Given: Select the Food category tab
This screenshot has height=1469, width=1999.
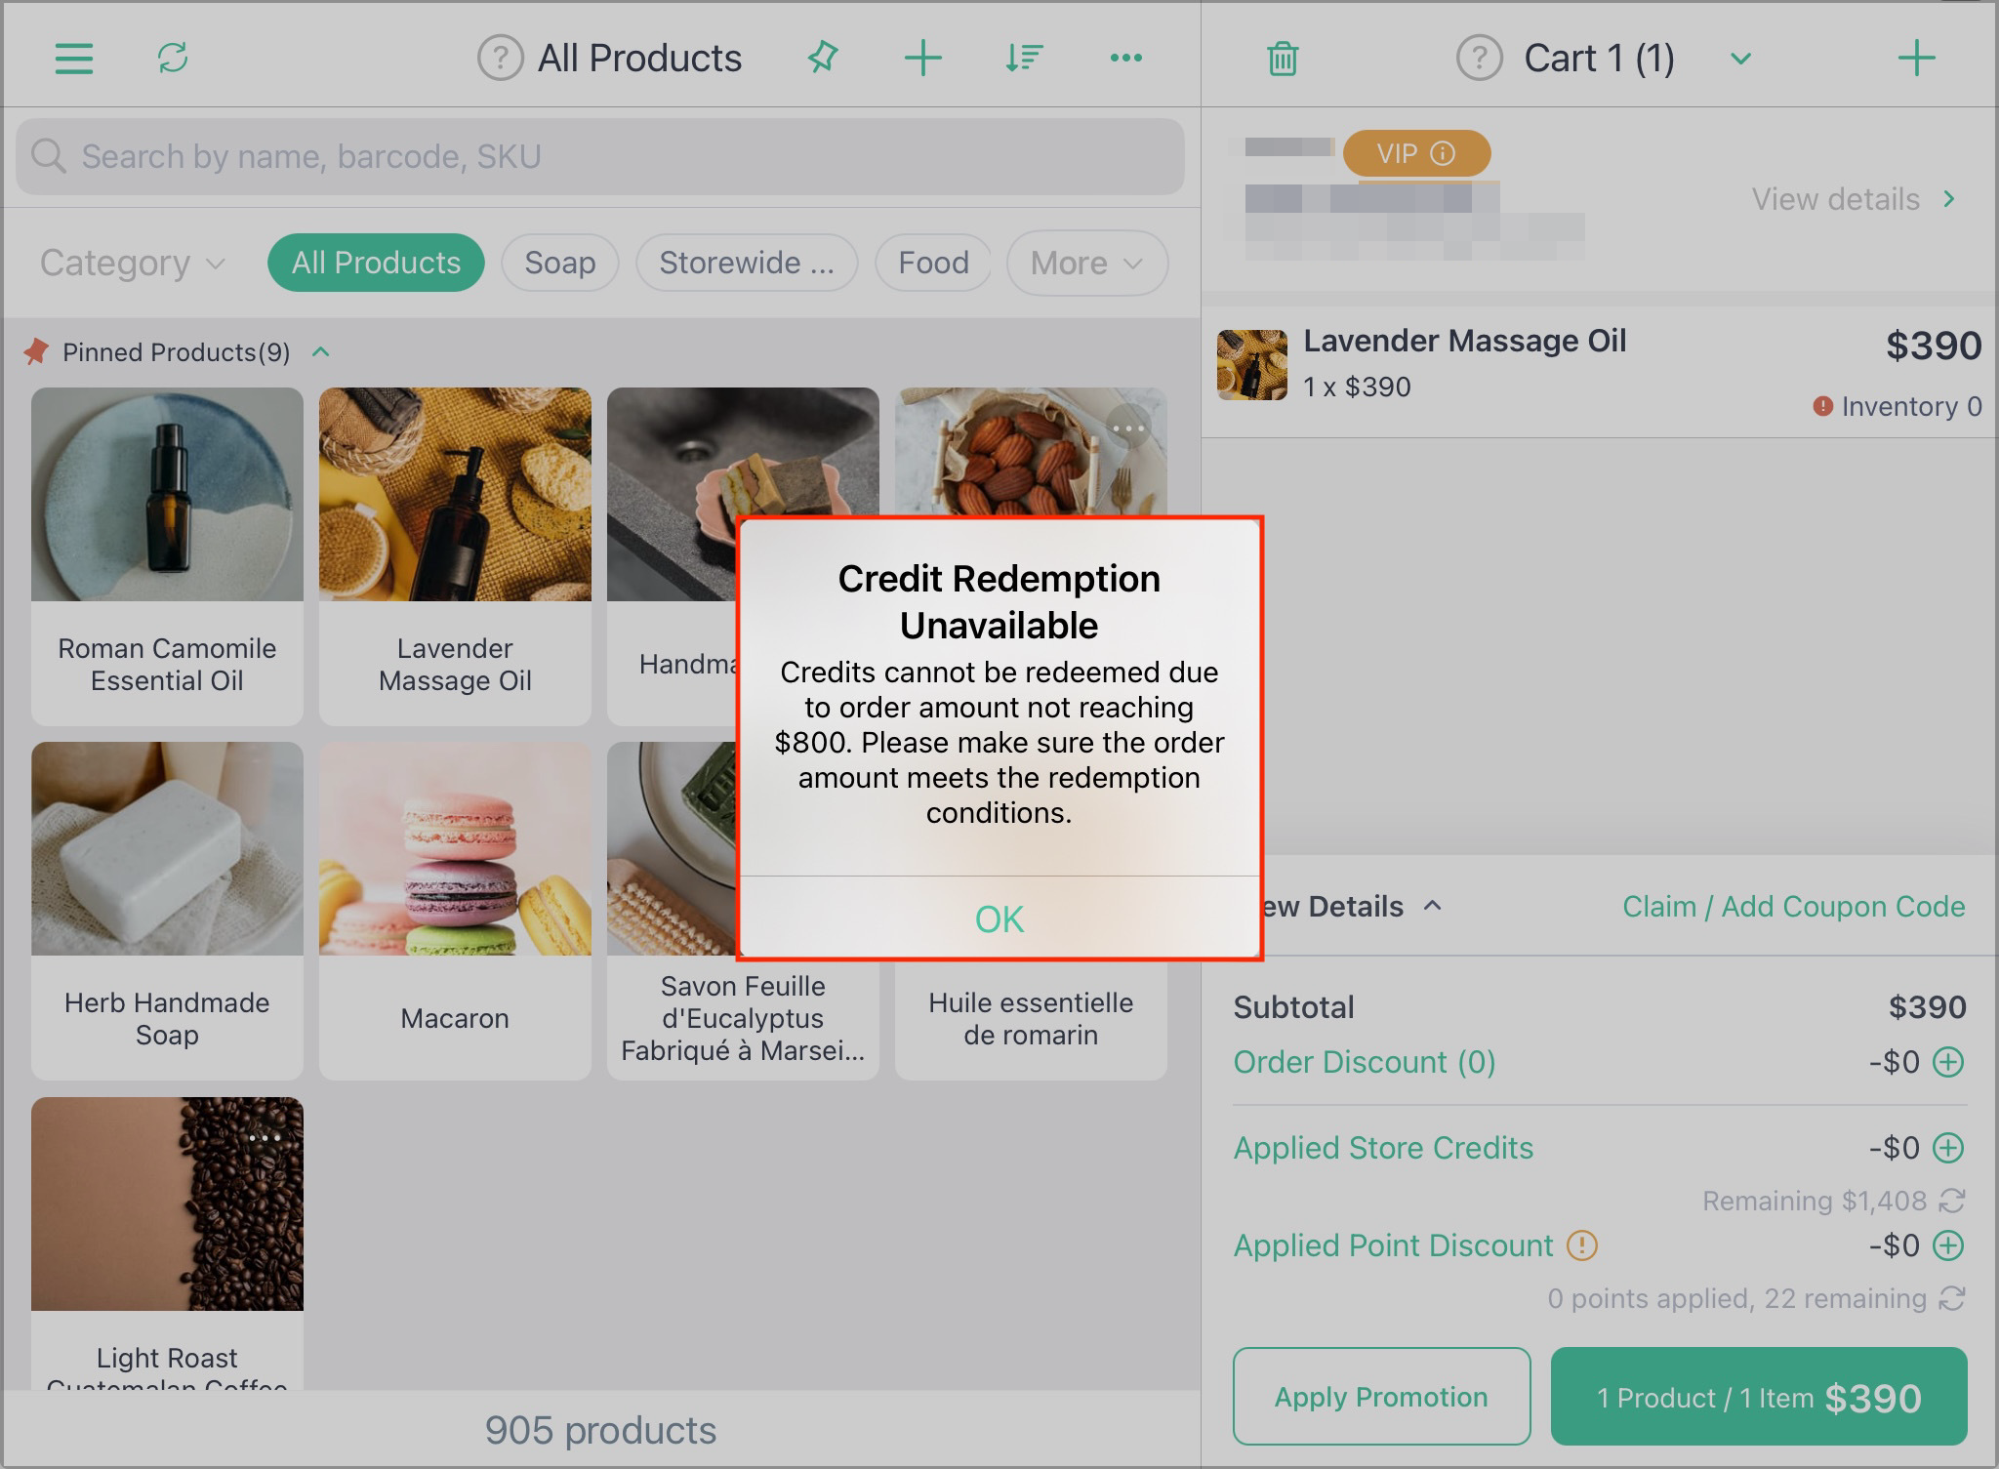Looking at the screenshot, I should click(933, 263).
